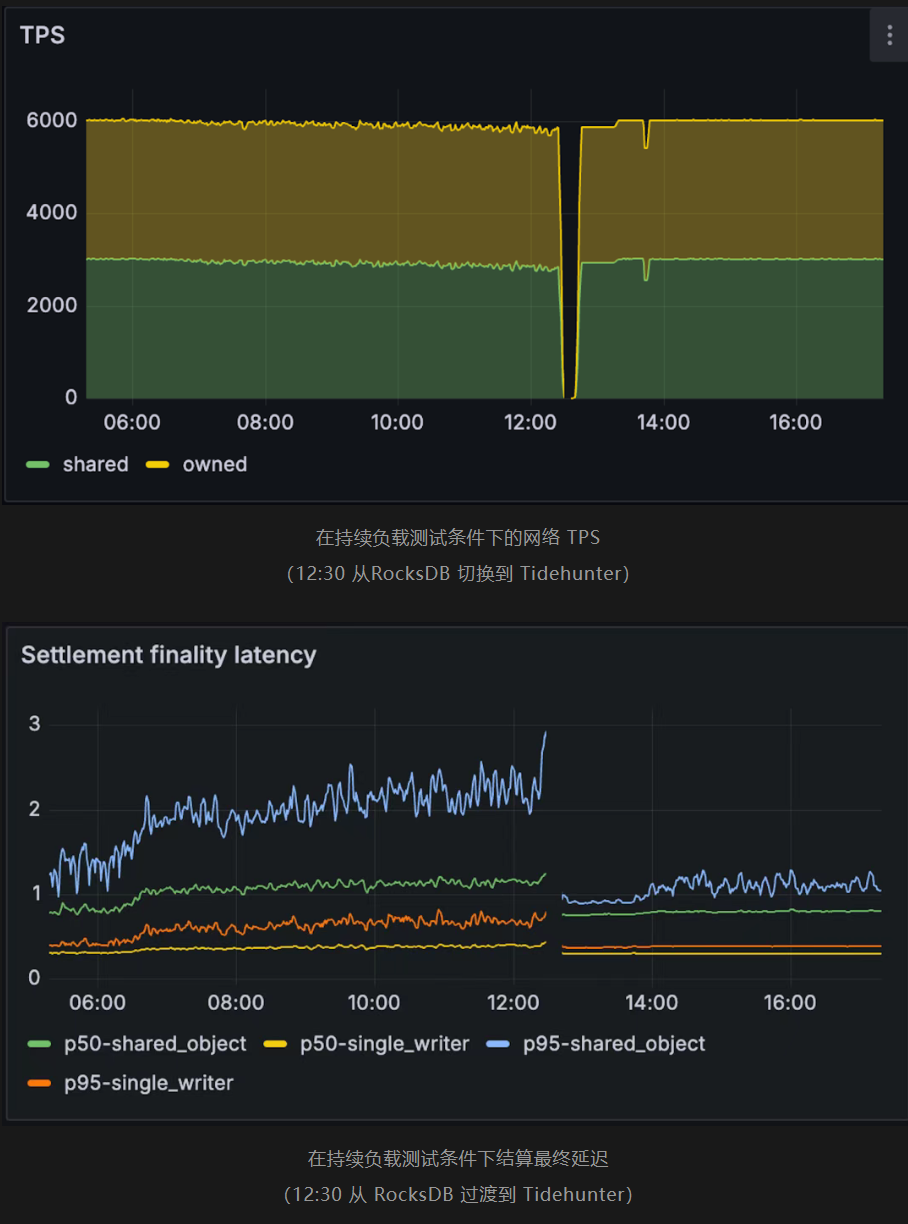Toggle the owned series legend label
The image size is (908, 1224).
pyautogui.click(x=214, y=464)
